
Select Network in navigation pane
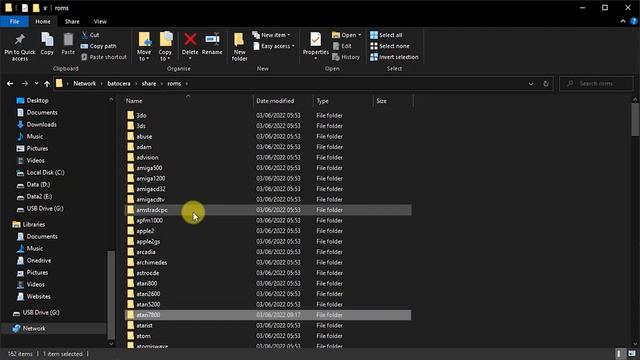pyautogui.click(x=29, y=329)
